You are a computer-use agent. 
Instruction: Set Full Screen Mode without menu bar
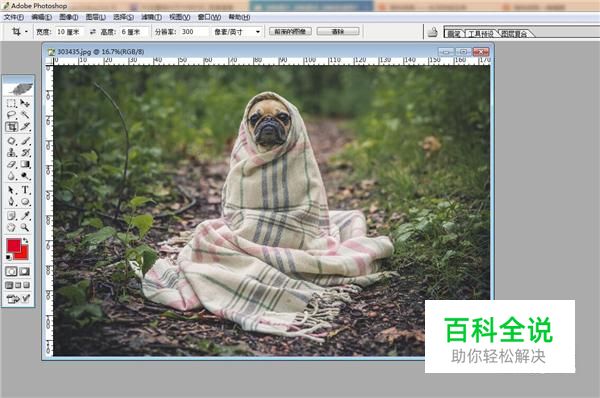pos(26,285)
